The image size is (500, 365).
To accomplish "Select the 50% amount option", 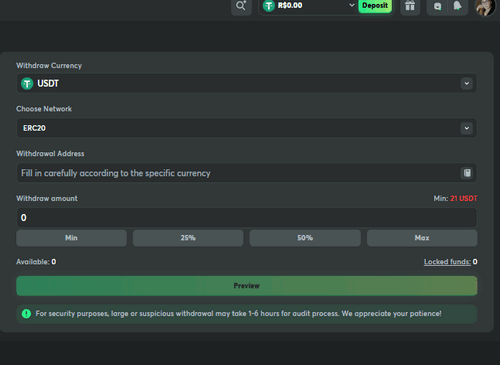I will coord(305,238).
